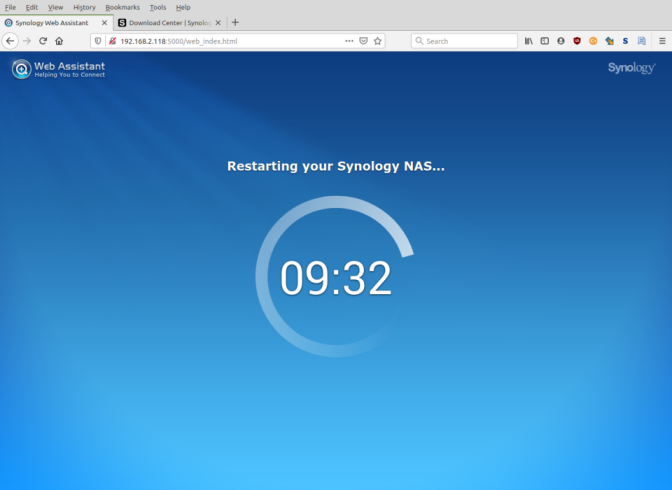Open the View menu
Viewport: 672px width, 490px height.
tap(55, 7)
